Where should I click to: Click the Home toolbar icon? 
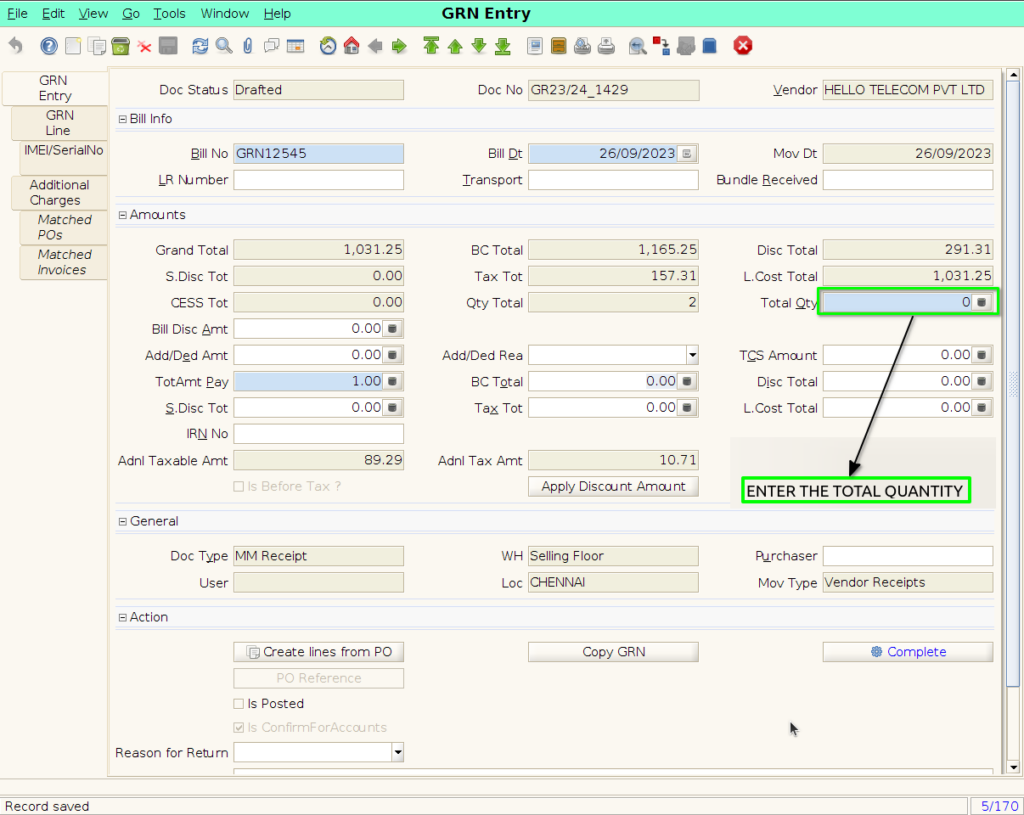pos(351,46)
